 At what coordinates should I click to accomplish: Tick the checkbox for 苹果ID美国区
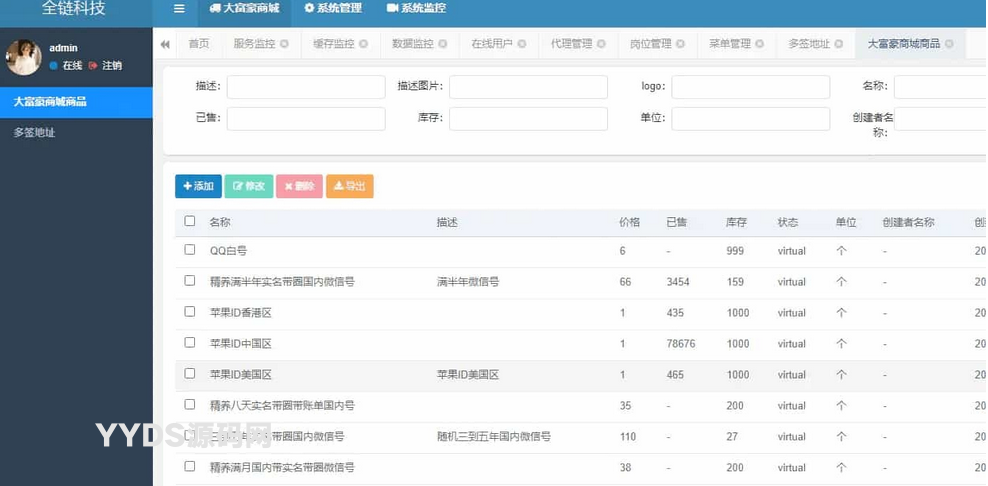point(190,374)
